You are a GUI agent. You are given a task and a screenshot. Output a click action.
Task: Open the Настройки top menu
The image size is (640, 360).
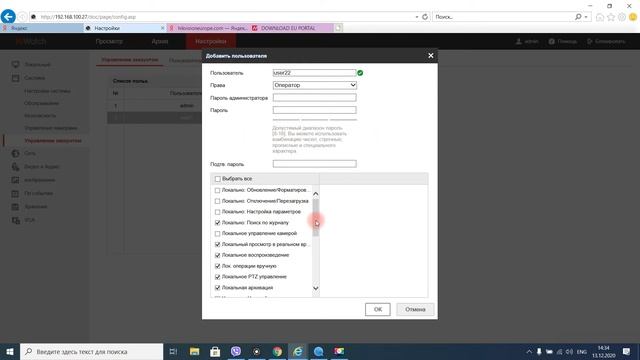tap(211, 41)
